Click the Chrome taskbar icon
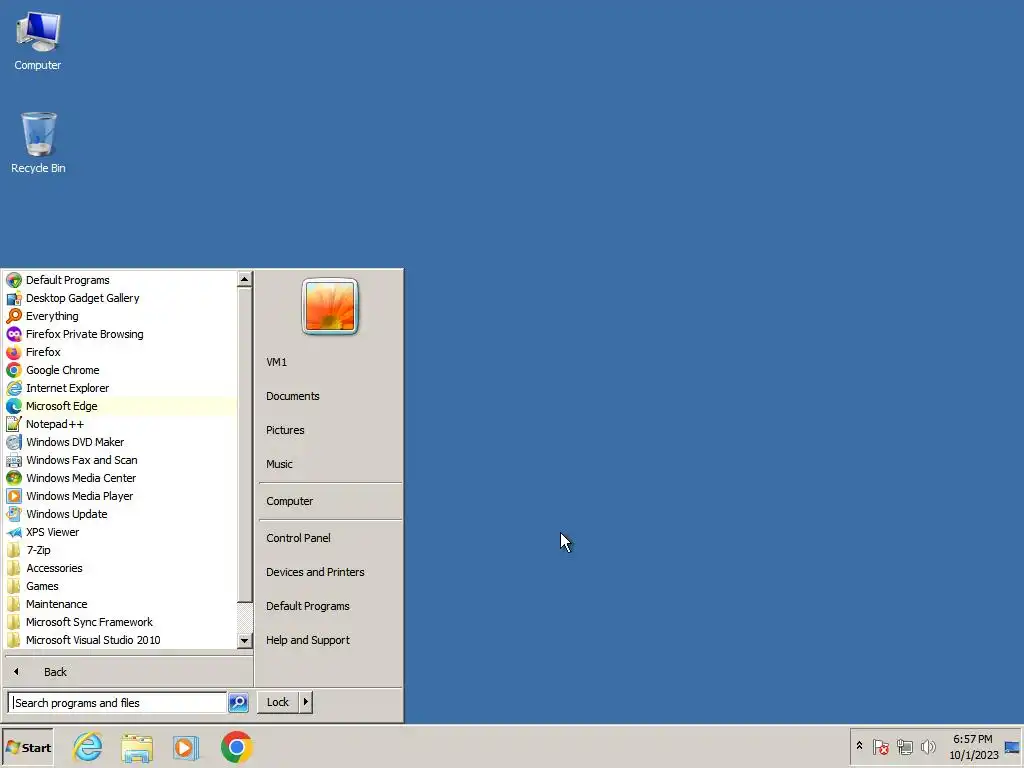The image size is (1024, 768). 236,747
